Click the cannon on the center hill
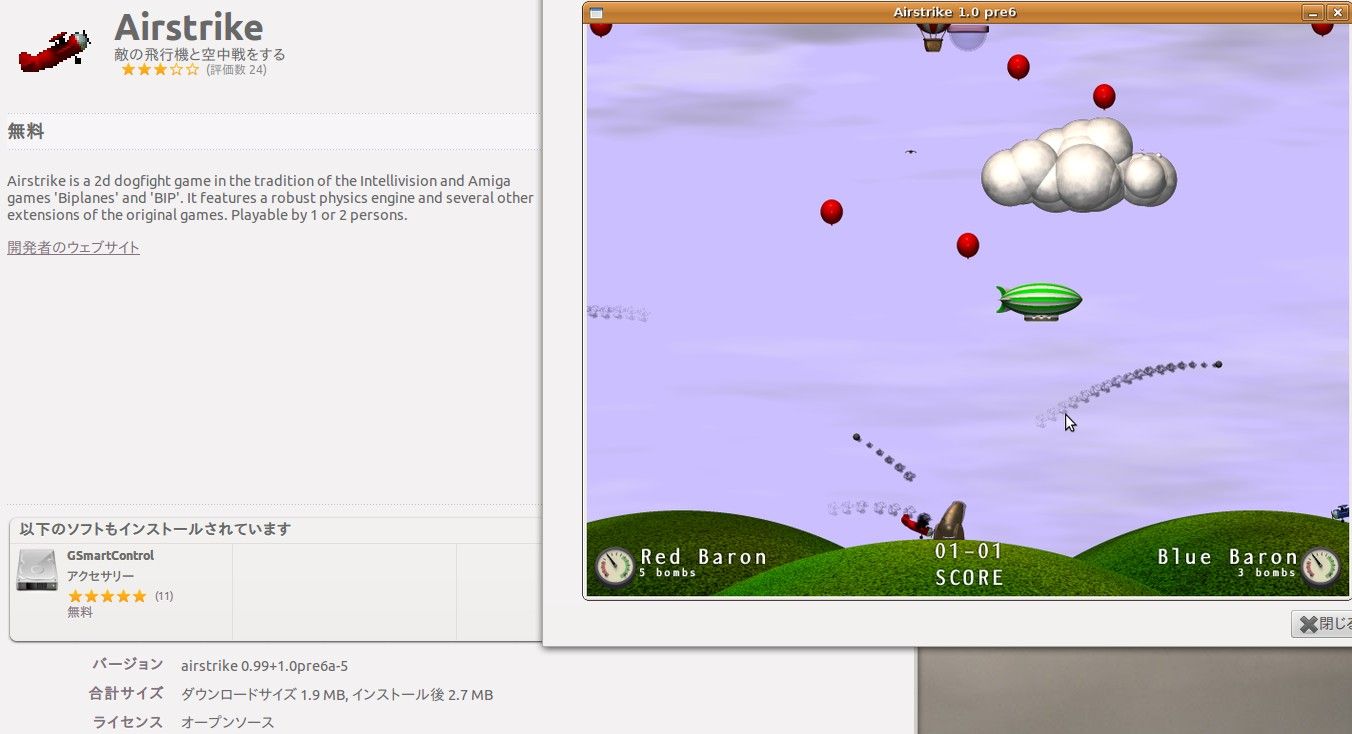The height and width of the screenshot is (734, 1352). (950, 519)
